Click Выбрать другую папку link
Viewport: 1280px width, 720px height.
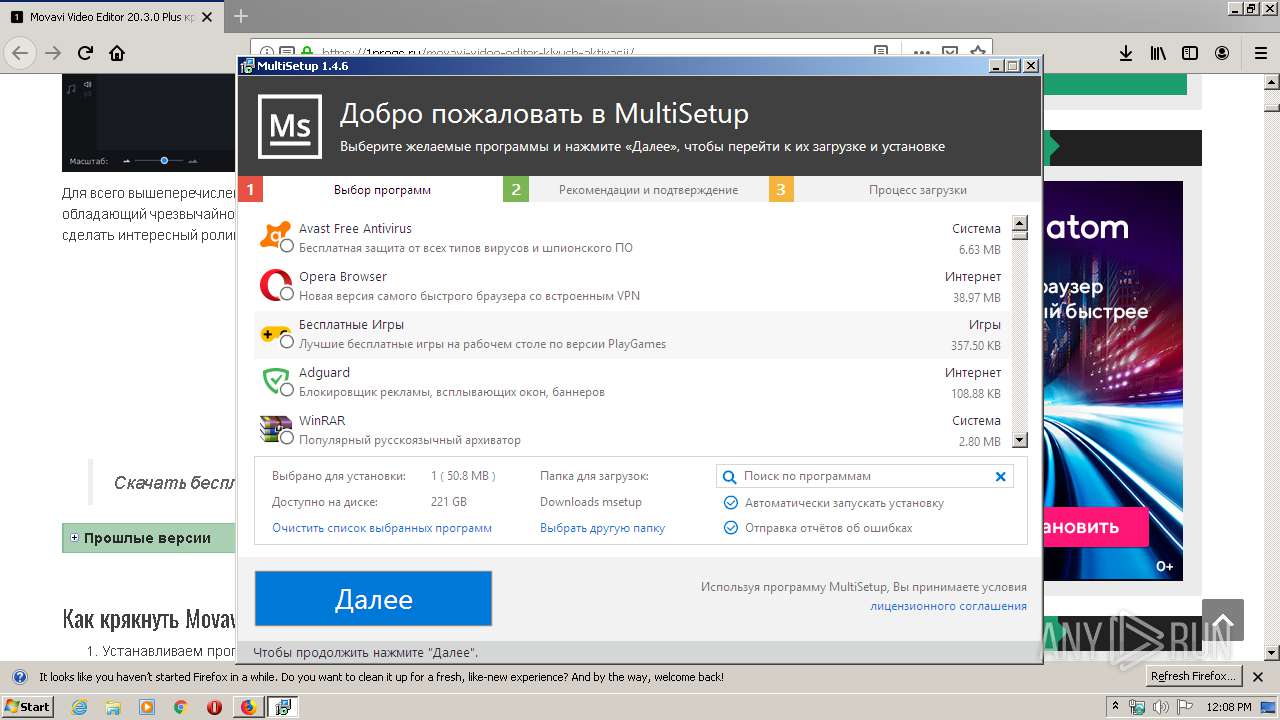click(602, 528)
